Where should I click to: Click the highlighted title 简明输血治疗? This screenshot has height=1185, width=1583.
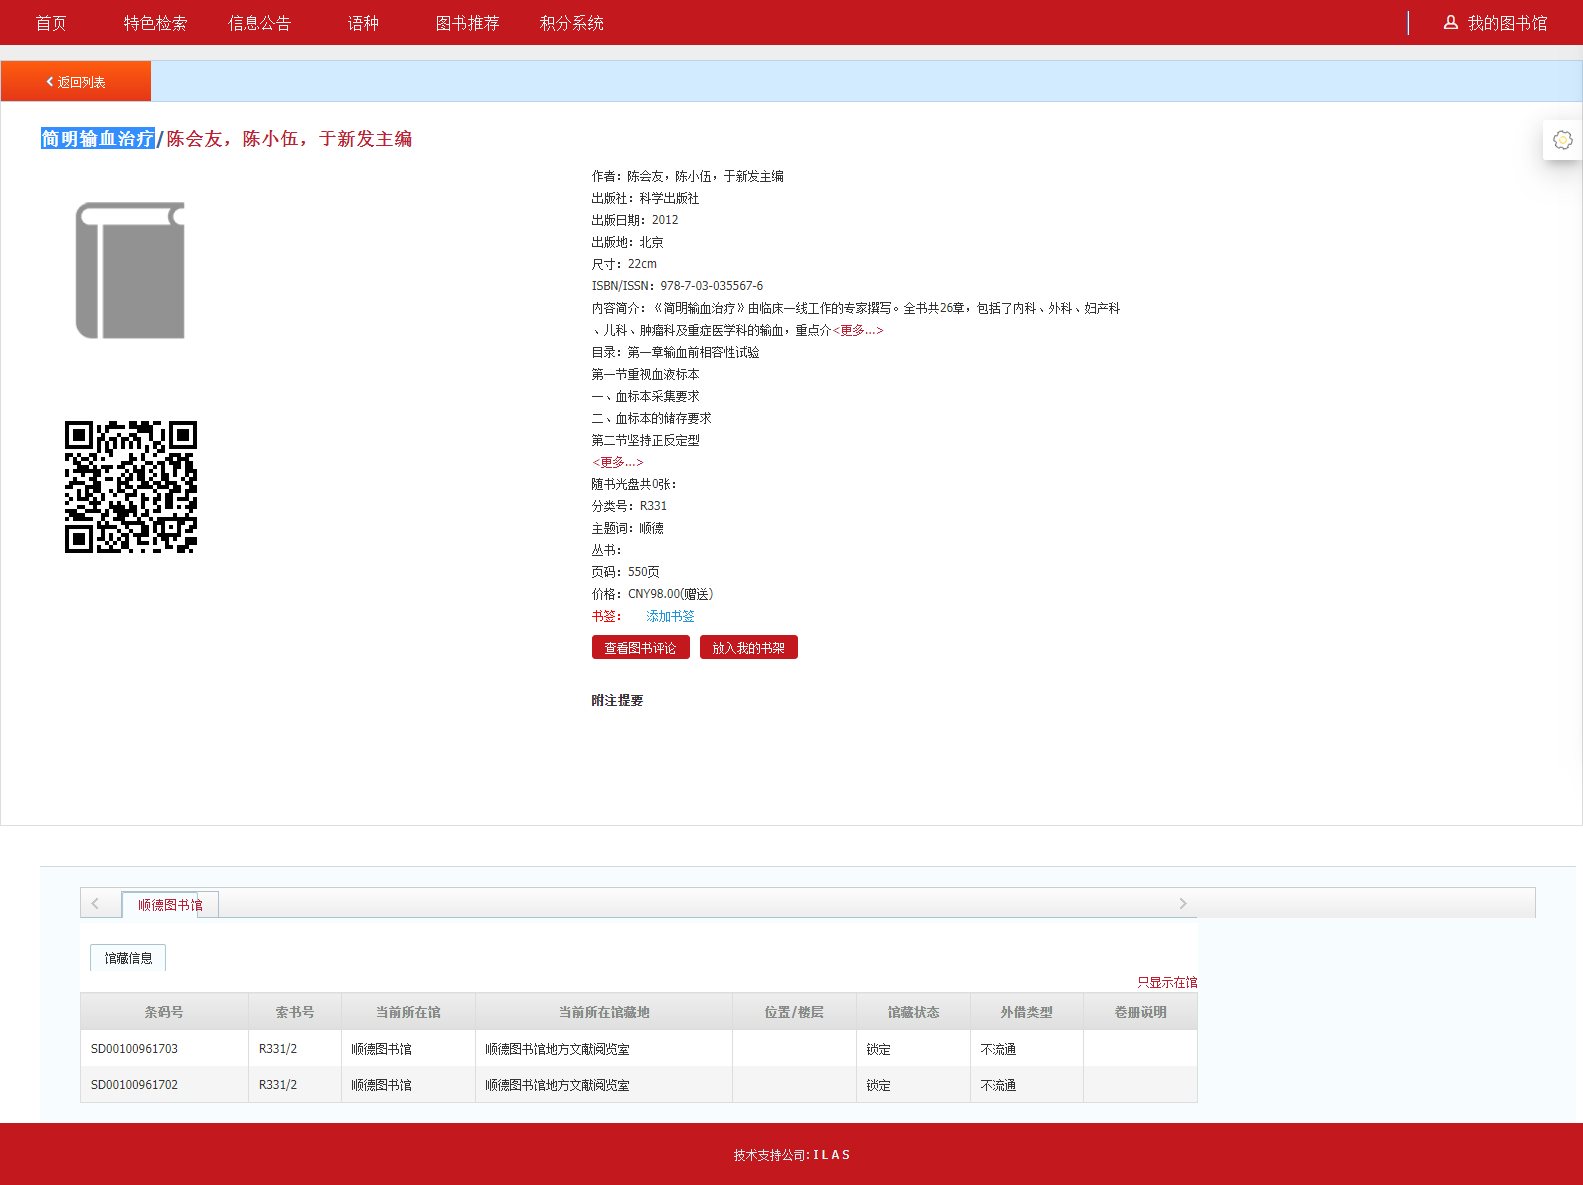point(98,138)
